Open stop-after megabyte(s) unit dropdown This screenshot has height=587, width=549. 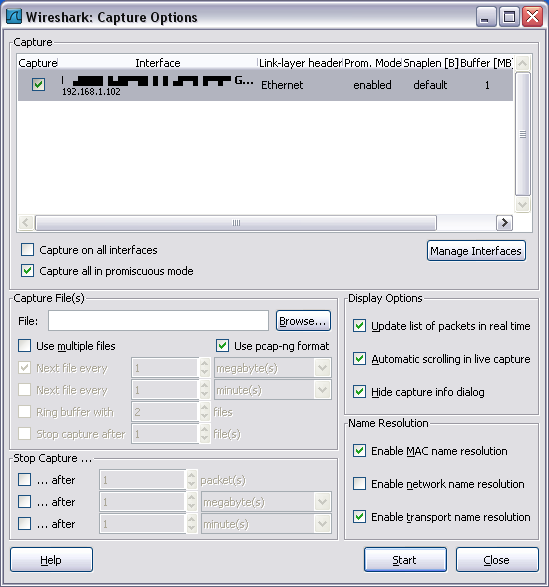pos(266,502)
